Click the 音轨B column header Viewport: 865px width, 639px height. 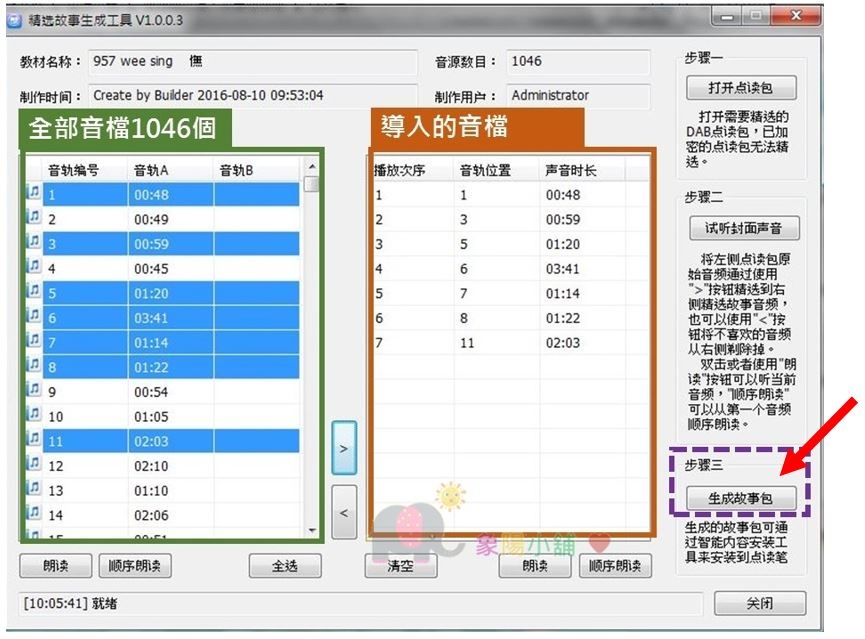click(257, 170)
